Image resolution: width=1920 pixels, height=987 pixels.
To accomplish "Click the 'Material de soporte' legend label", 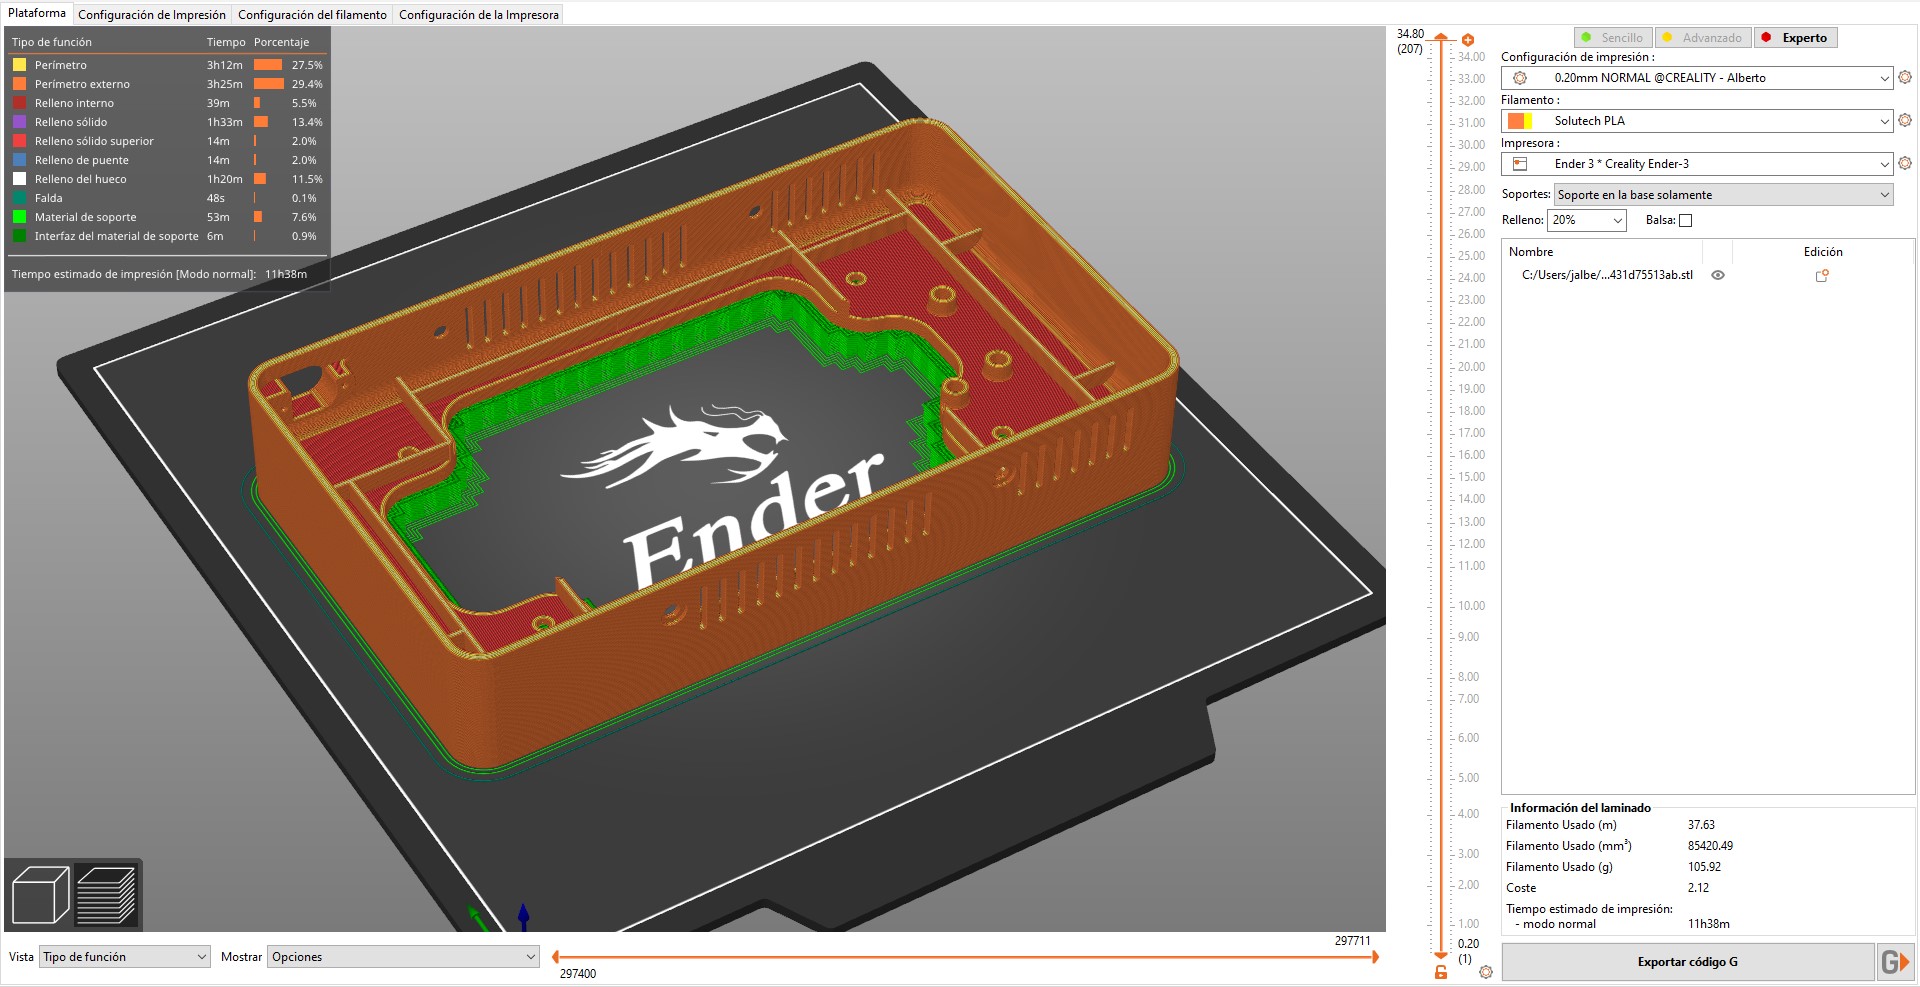I will [86, 217].
